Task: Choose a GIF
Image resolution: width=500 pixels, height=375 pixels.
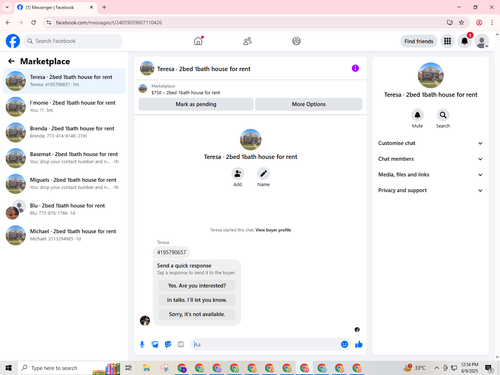Action: point(181,344)
